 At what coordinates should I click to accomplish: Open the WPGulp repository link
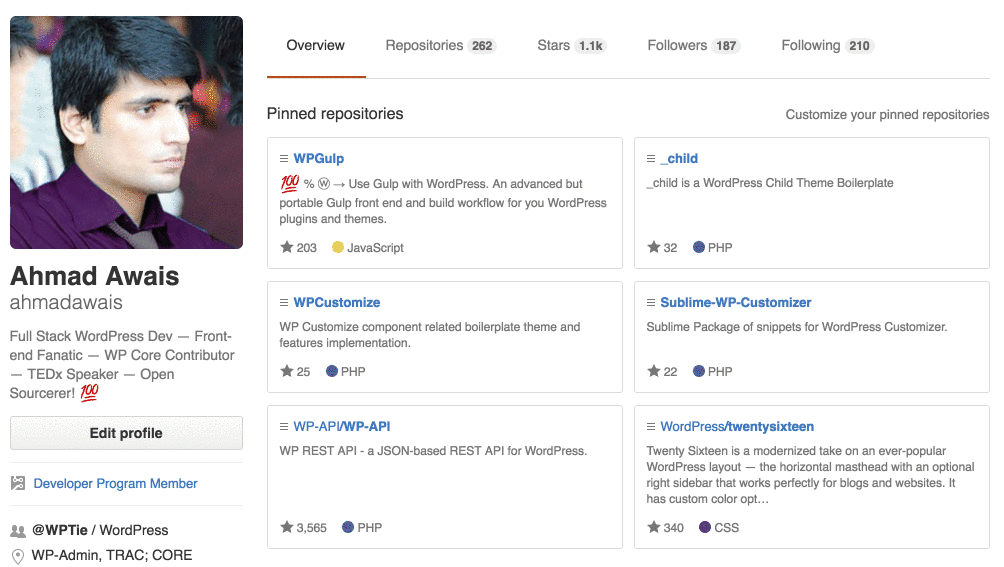(x=319, y=159)
